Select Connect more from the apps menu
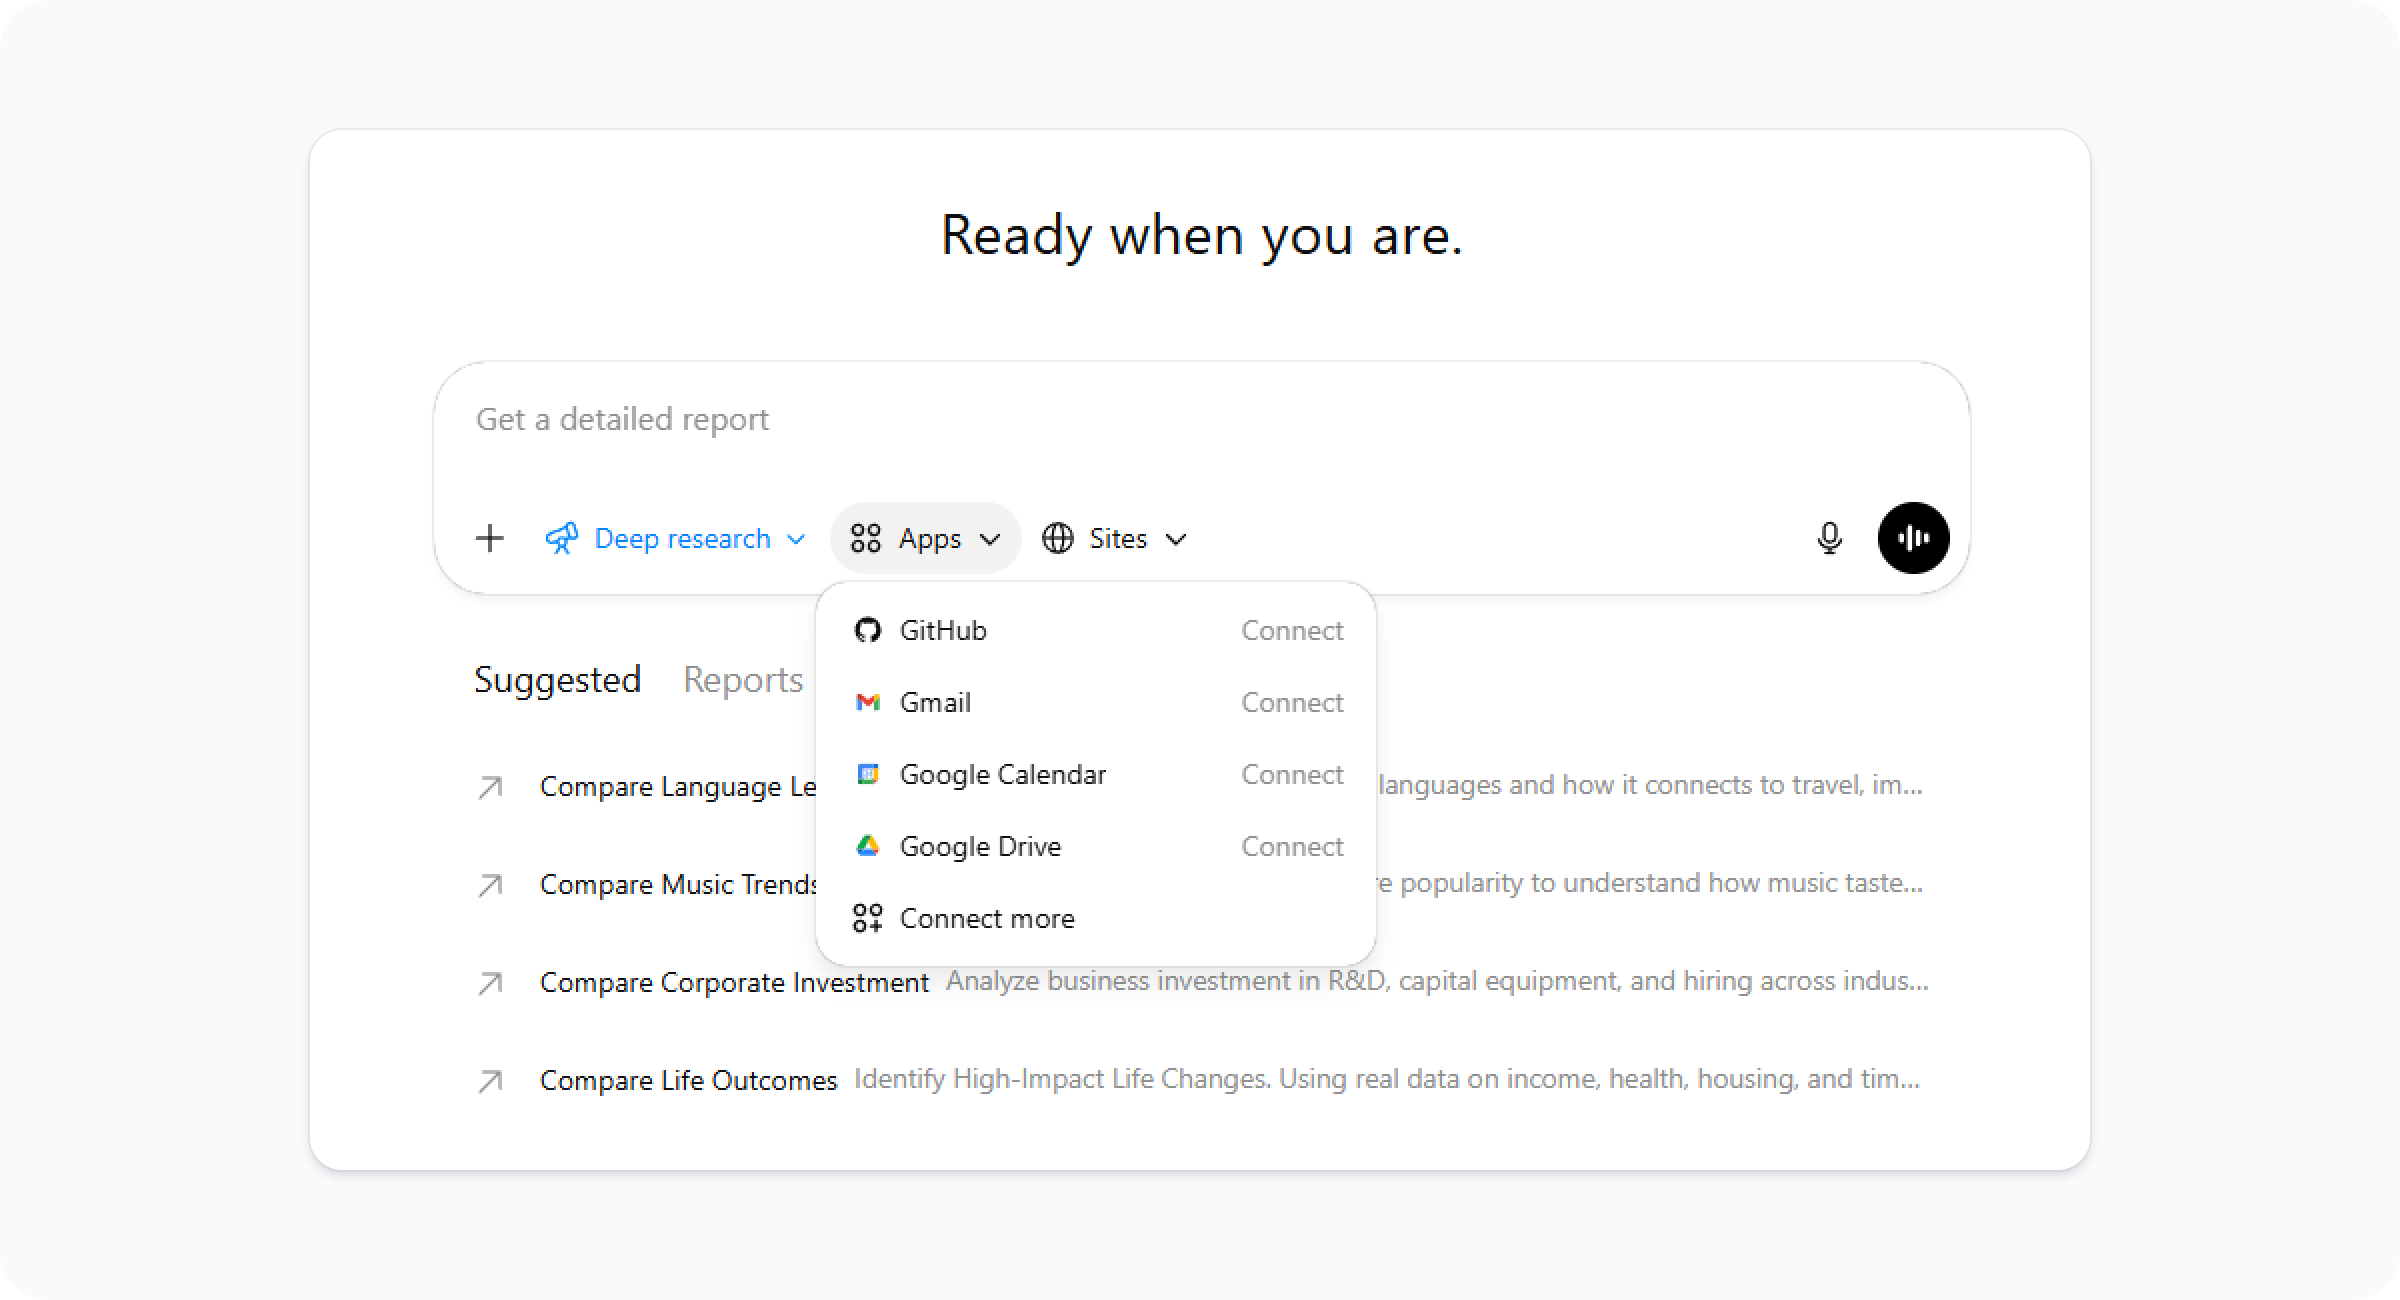The image size is (2400, 1300). click(x=987, y=918)
